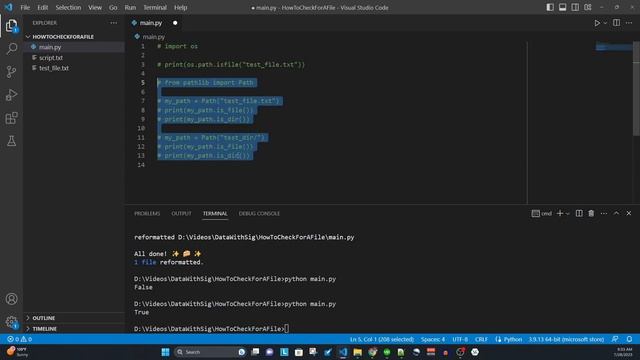Select the TERMINAL tab
Screen dimensions: 640x360
coord(215,213)
